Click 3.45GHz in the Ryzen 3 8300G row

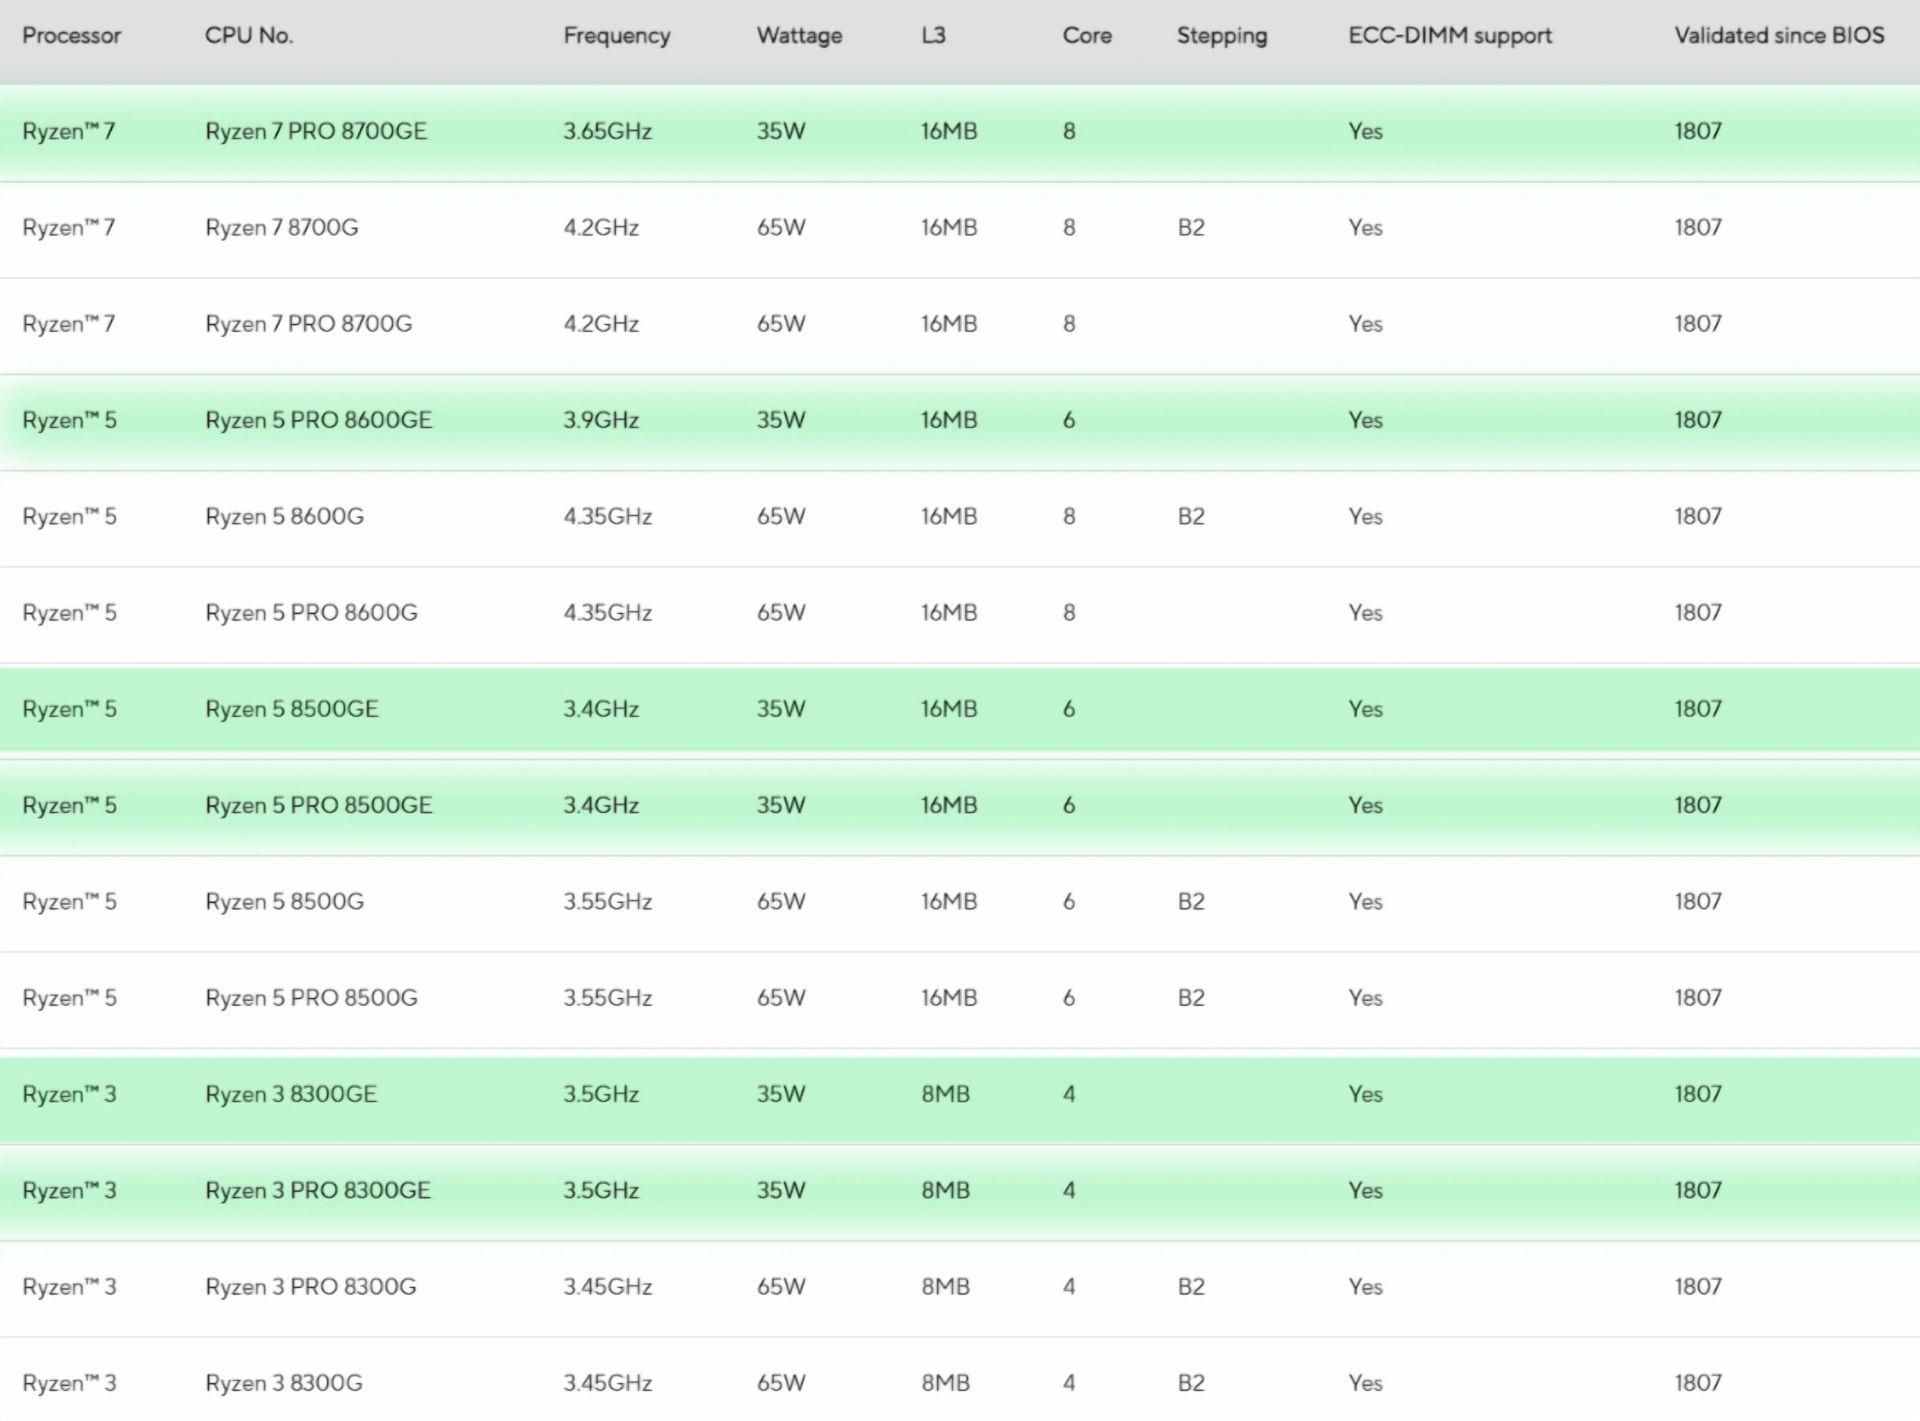click(x=607, y=1383)
